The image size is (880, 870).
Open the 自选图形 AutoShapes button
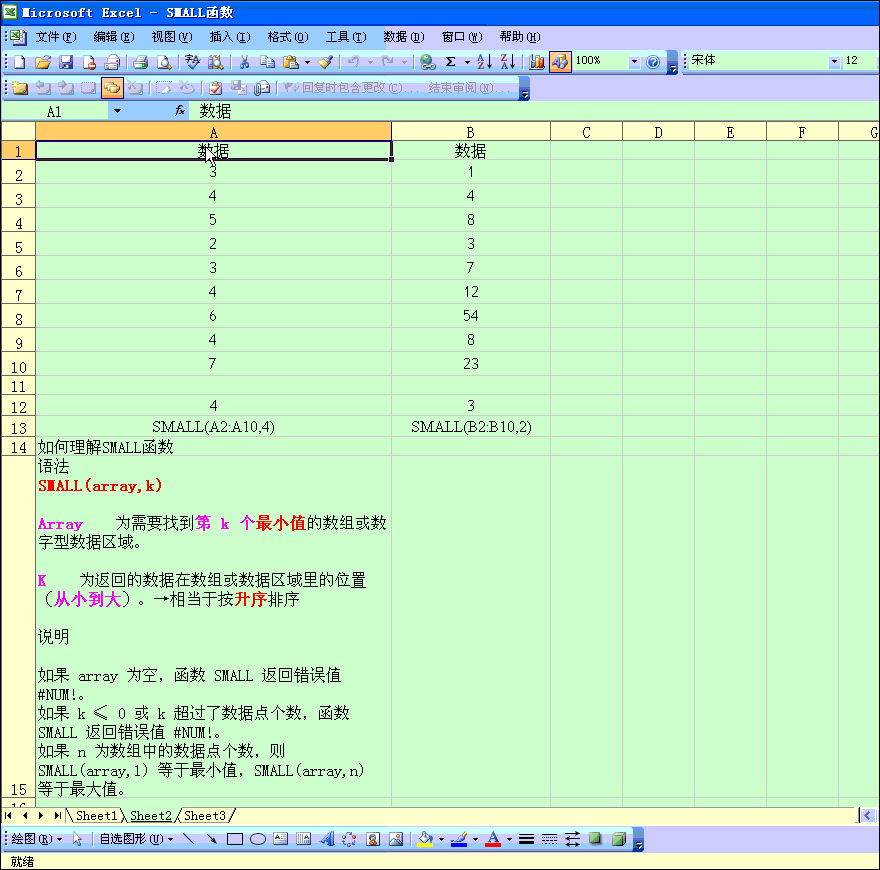[x=135, y=839]
